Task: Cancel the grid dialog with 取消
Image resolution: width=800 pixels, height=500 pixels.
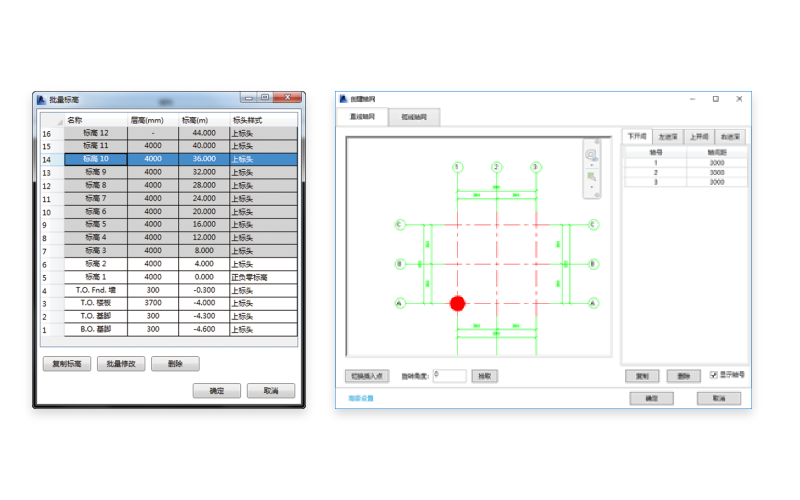Action: tap(719, 398)
